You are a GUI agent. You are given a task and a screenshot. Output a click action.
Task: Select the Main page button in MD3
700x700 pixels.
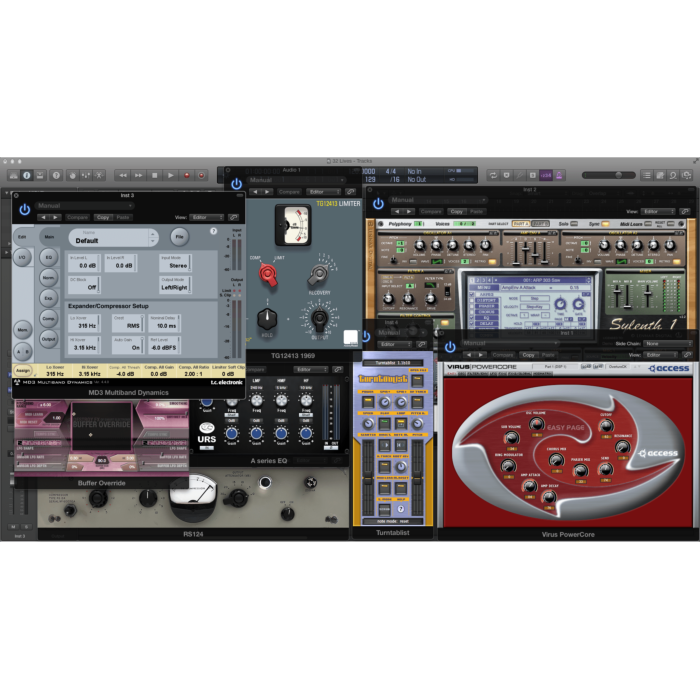(x=49, y=237)
